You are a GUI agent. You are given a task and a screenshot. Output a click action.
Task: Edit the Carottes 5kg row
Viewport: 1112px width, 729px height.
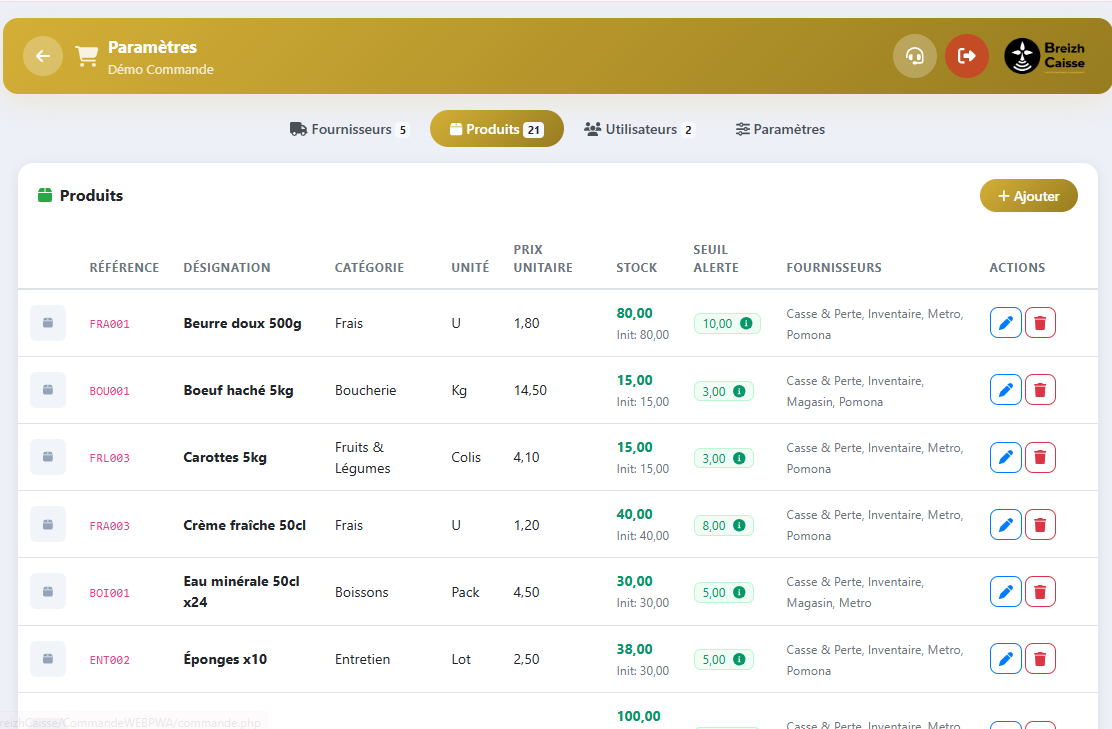1005,457
